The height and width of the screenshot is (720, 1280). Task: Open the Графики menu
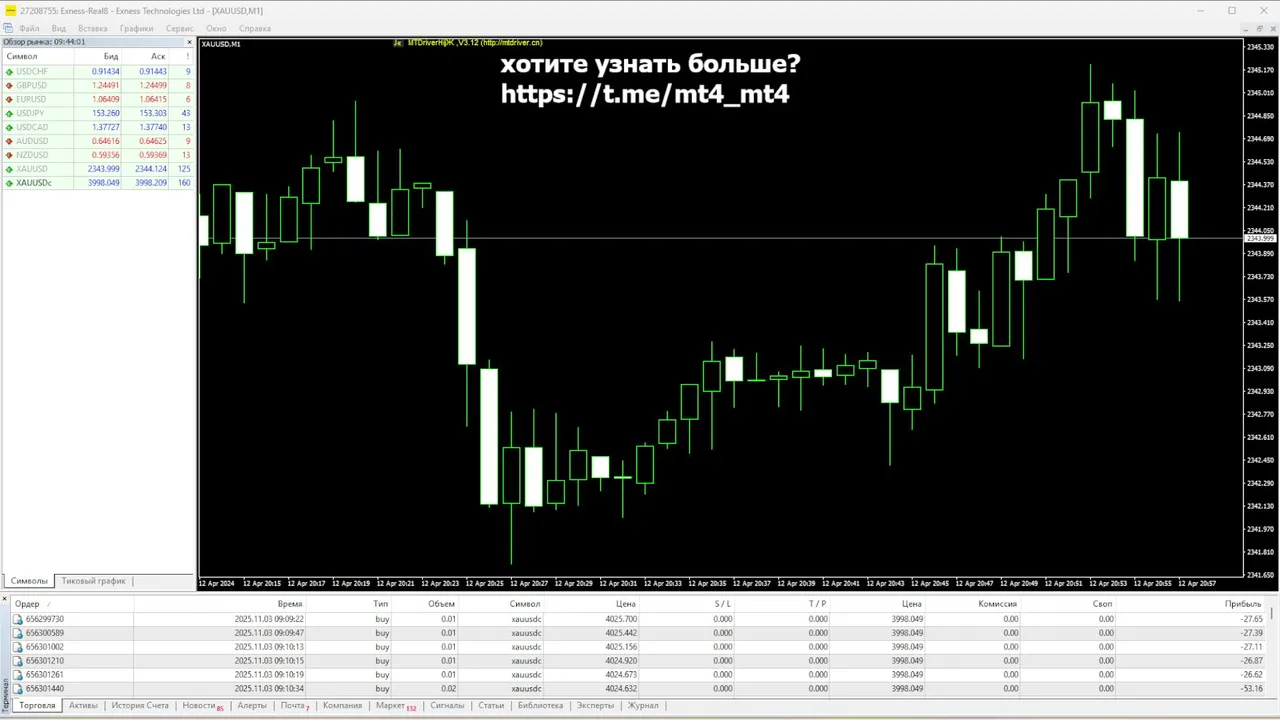point(137,29)
